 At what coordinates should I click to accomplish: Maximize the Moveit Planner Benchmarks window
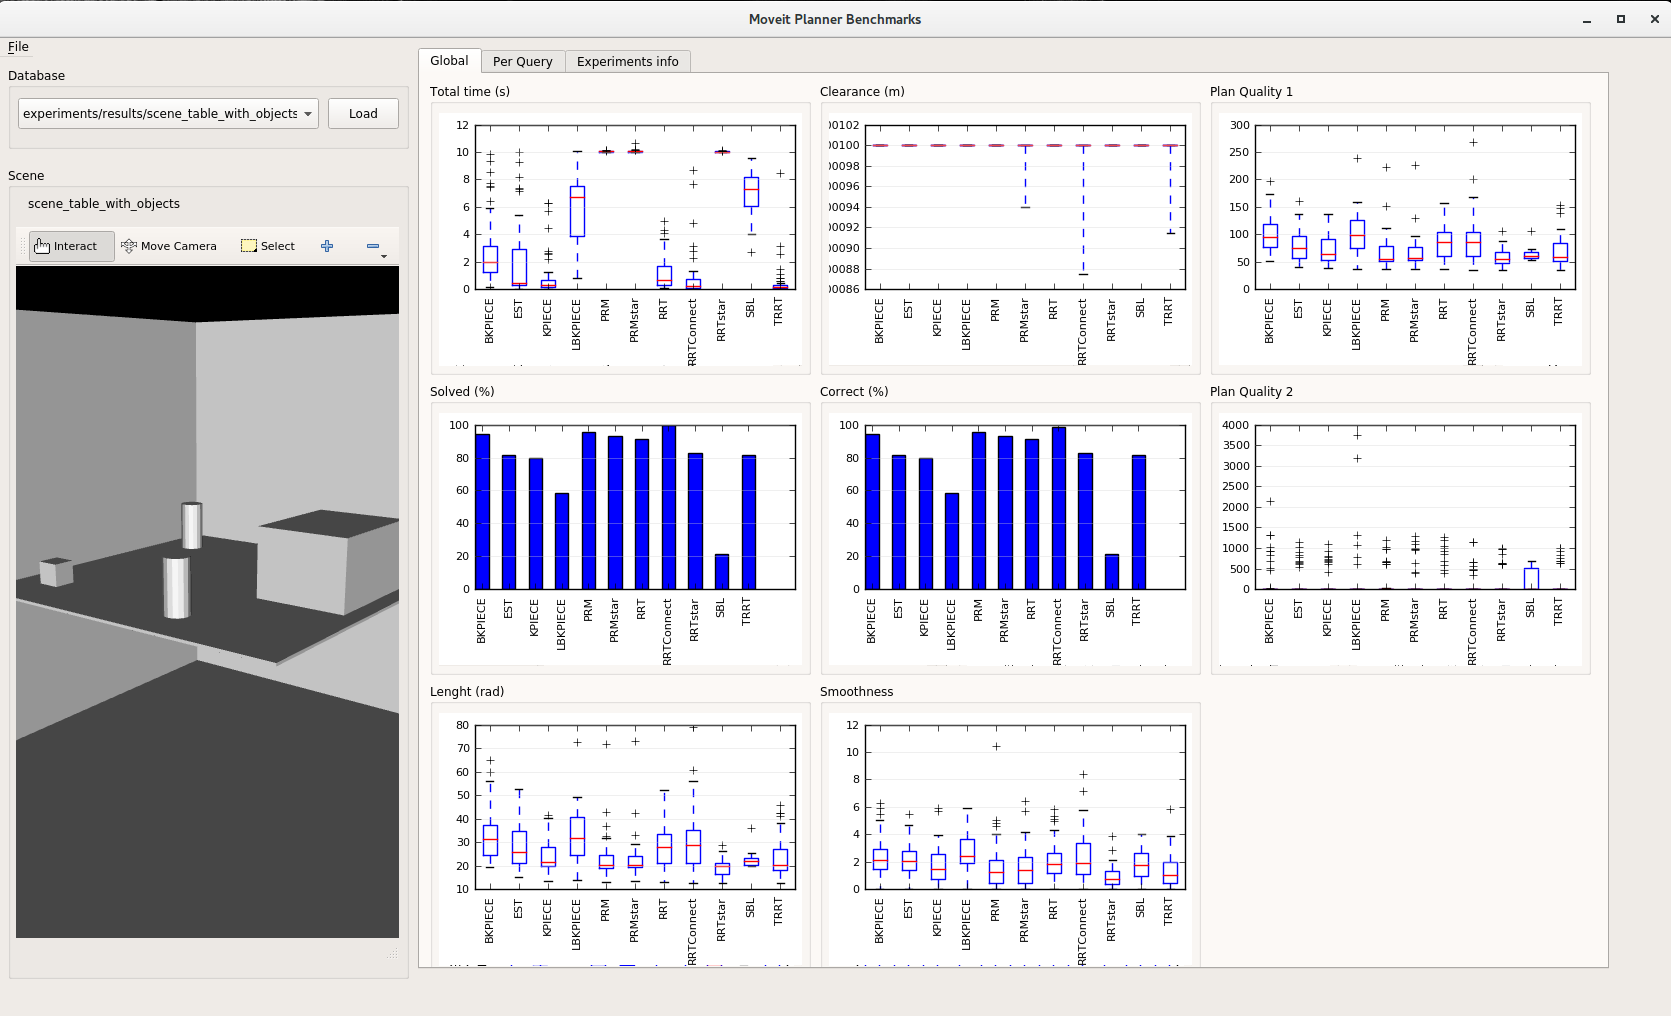tap(1621, 19)
